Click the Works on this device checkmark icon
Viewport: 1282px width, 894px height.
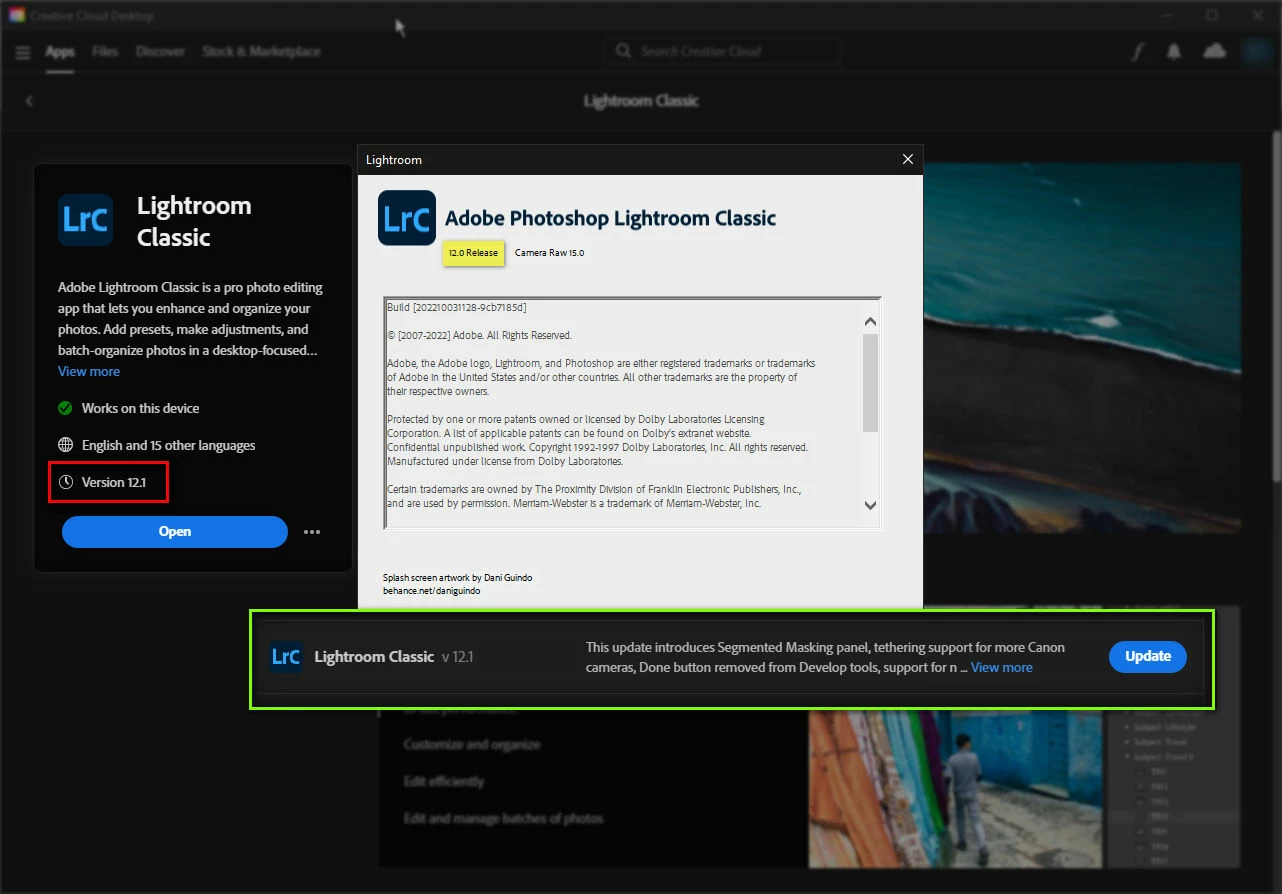(x=66, y=408)
